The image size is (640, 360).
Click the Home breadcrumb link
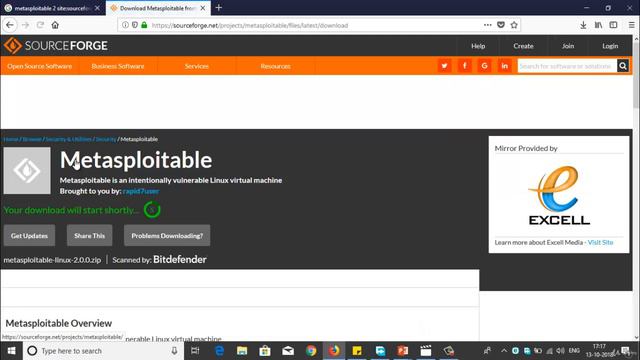click(x=11, y=139)
